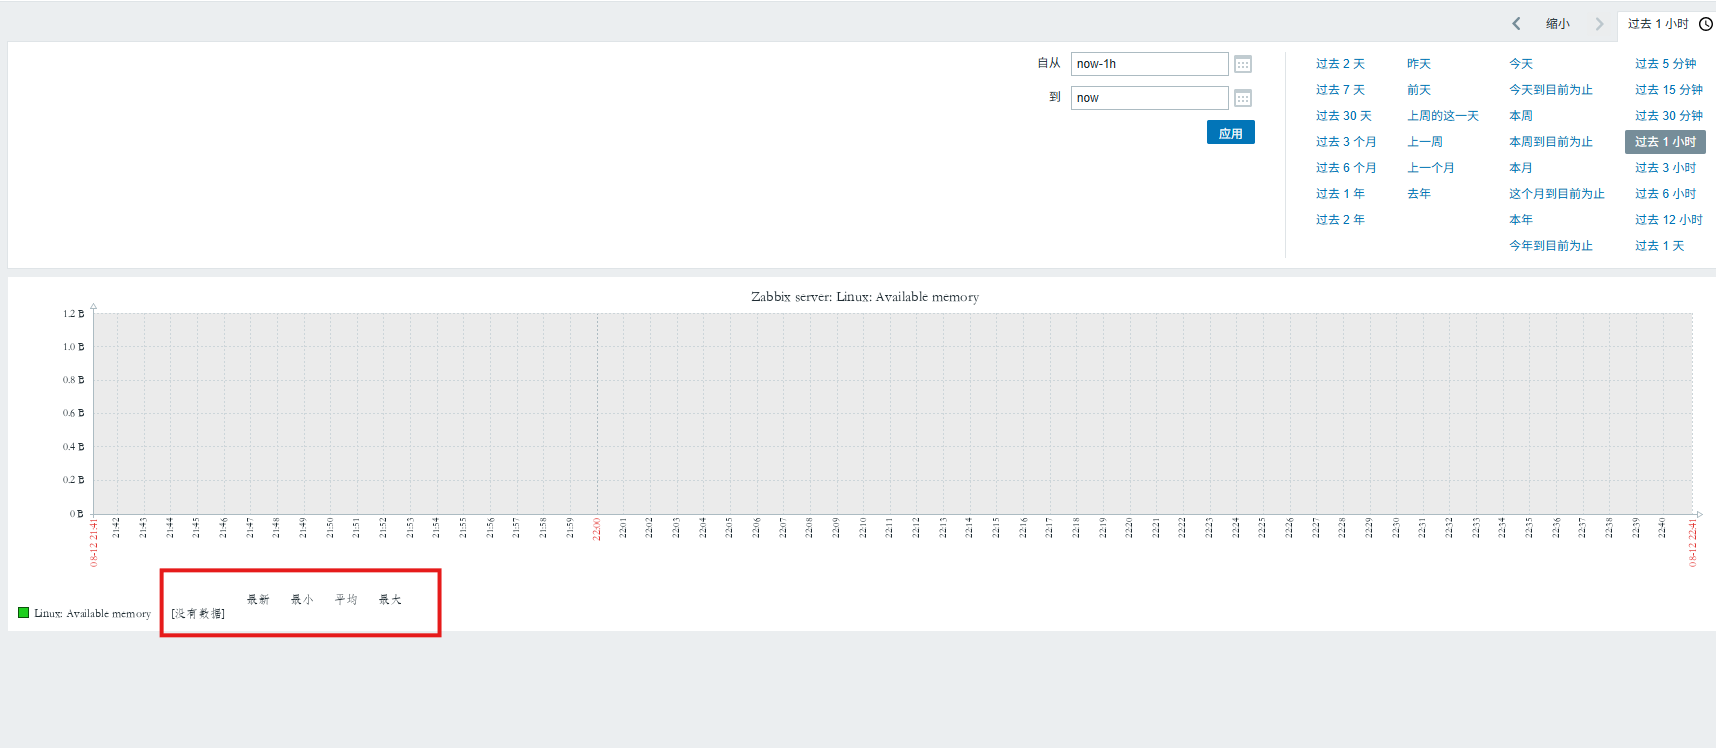Pick 本年 range
The height and width of the screenshot is (748, 1716).
click(1521, 220)
